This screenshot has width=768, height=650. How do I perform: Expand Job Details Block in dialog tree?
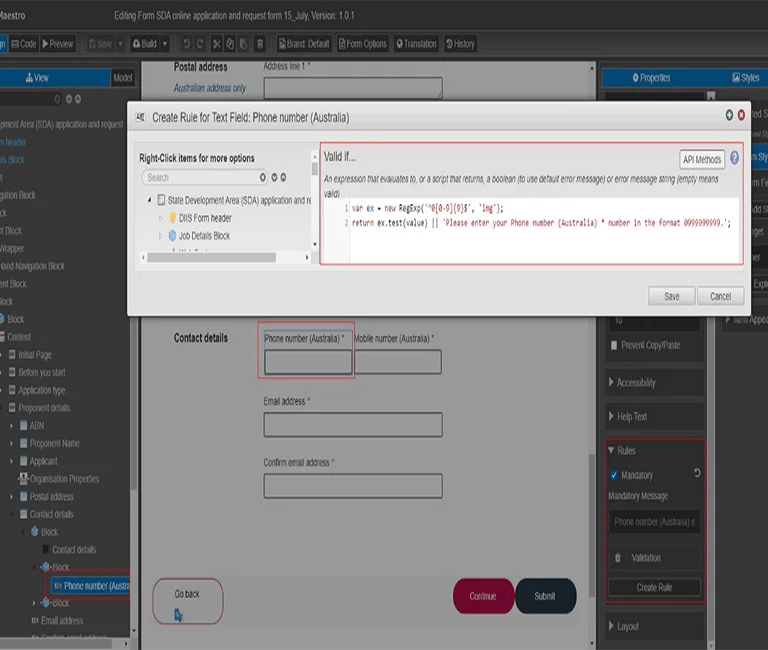[x=160, y=236]
